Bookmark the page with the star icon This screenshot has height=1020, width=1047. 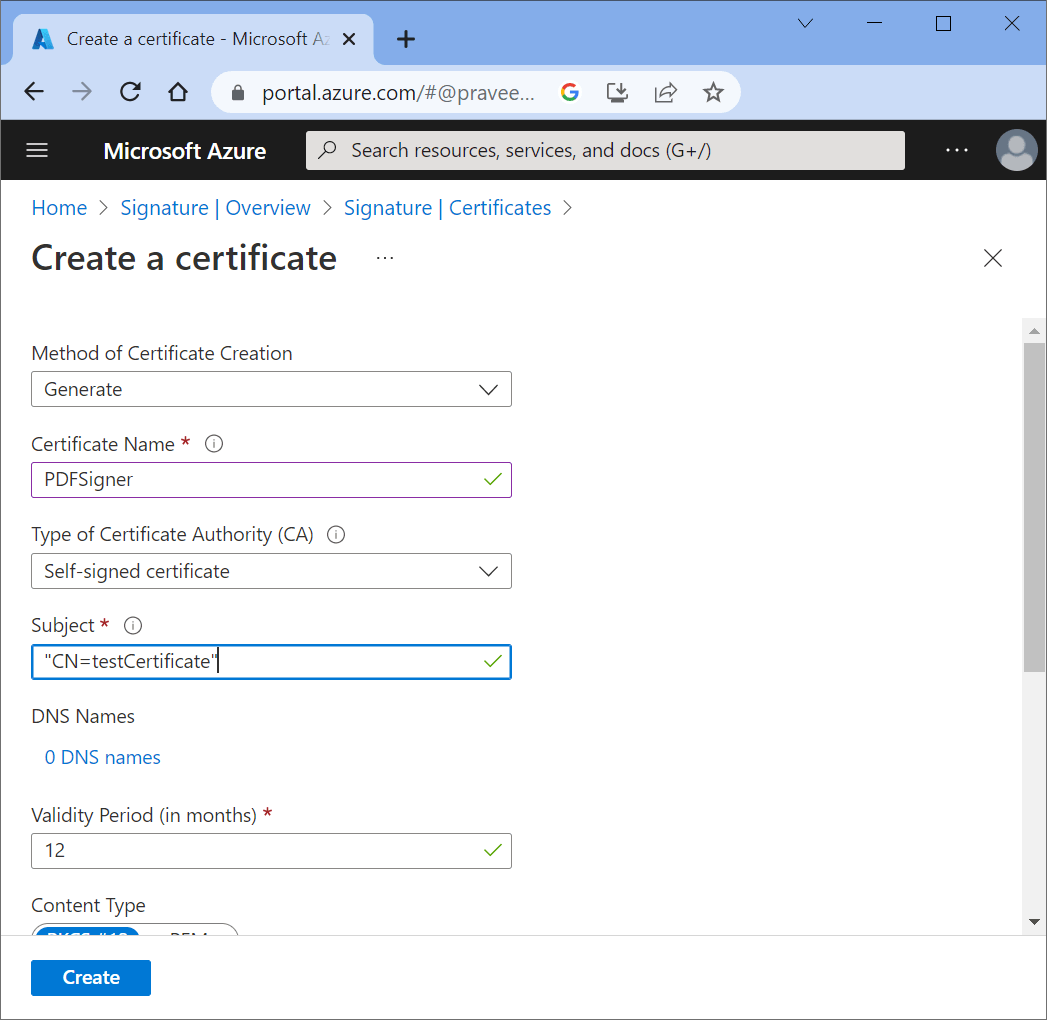click(x=713, y=91)
